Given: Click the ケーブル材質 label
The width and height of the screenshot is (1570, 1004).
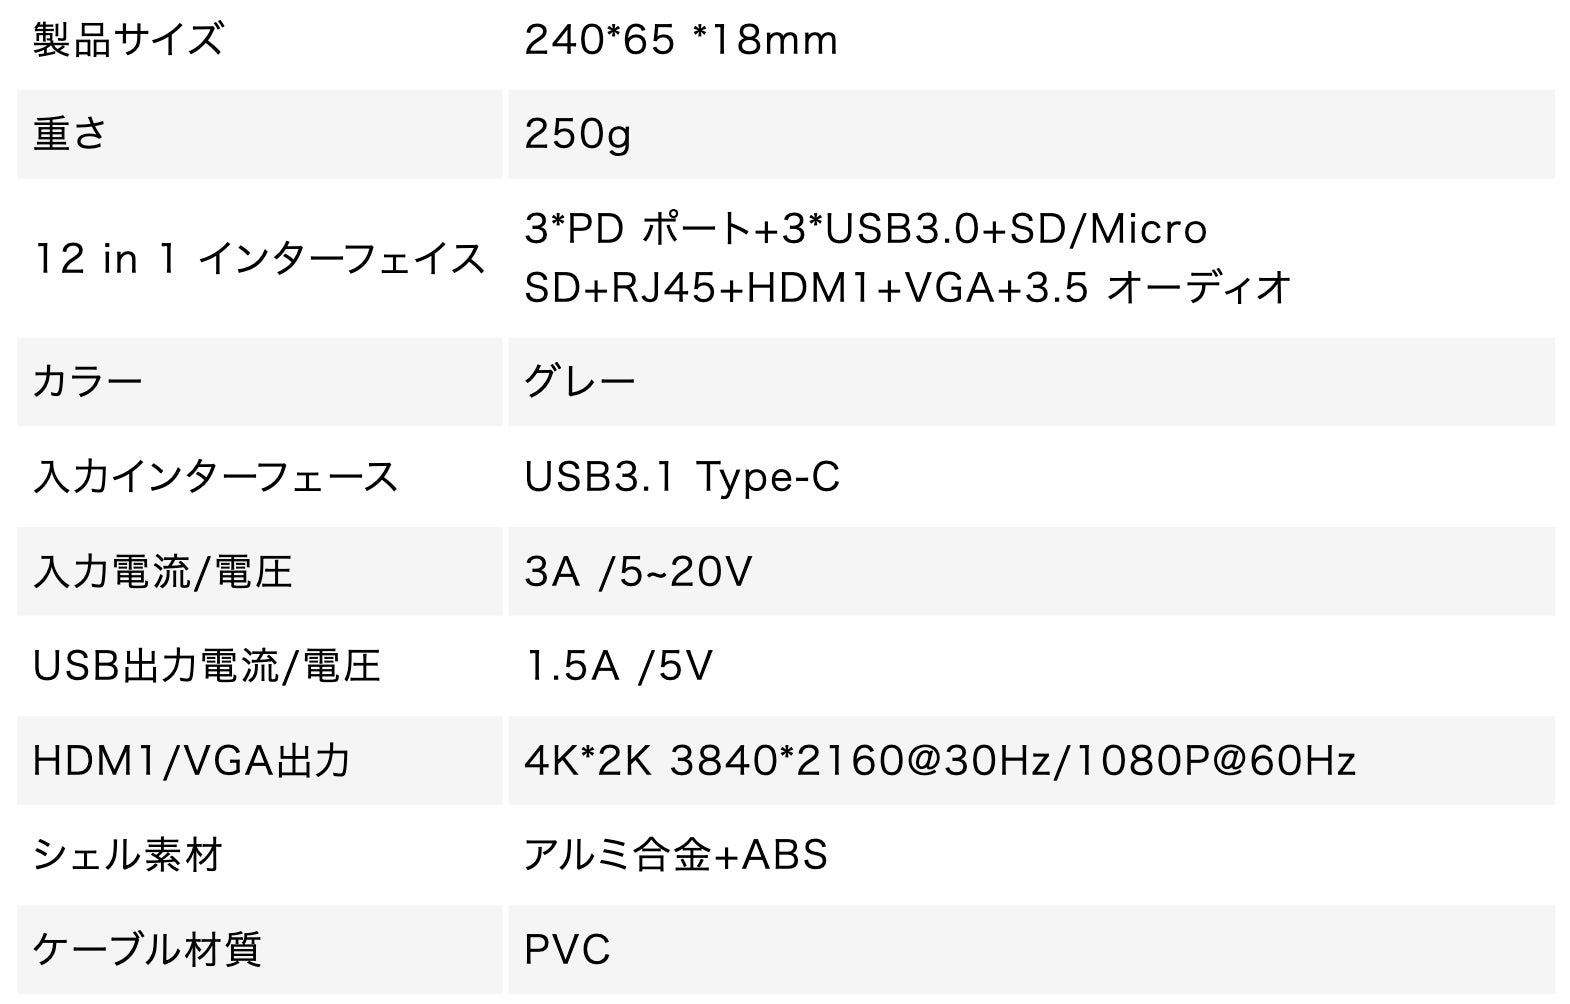Looking at the screenshot, I should coord(147,949).
